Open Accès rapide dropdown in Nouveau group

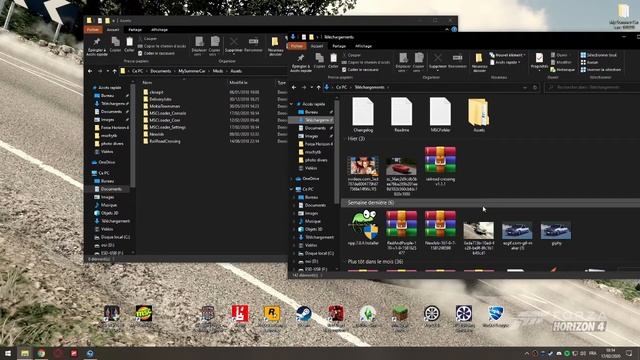click(x=504, y=62)
